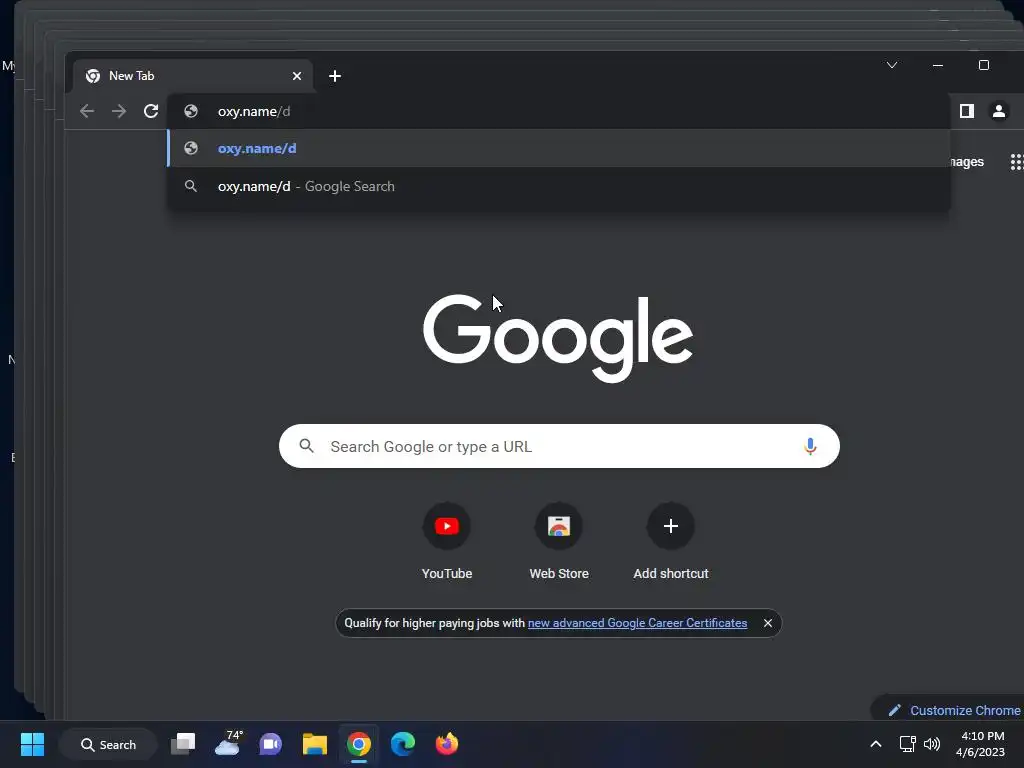Open the Windows Start menu
This screenshot has height=768, width=1024.
click(x=32, y=744)
